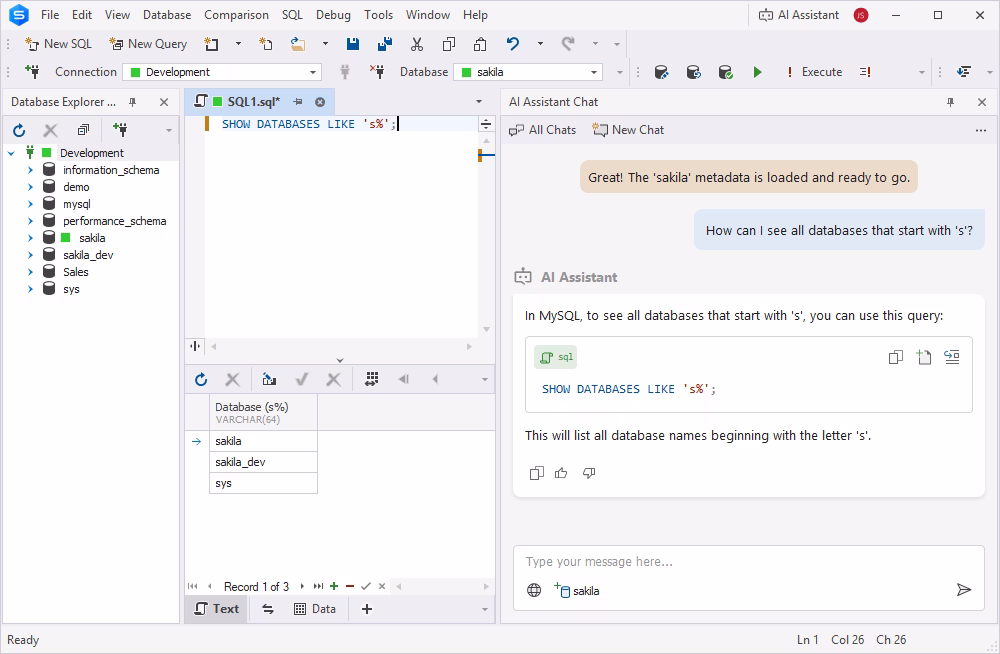Expand the sakila_dev database node
The height and width of the screenshot is (654, 1000).
tap(31, 255)
